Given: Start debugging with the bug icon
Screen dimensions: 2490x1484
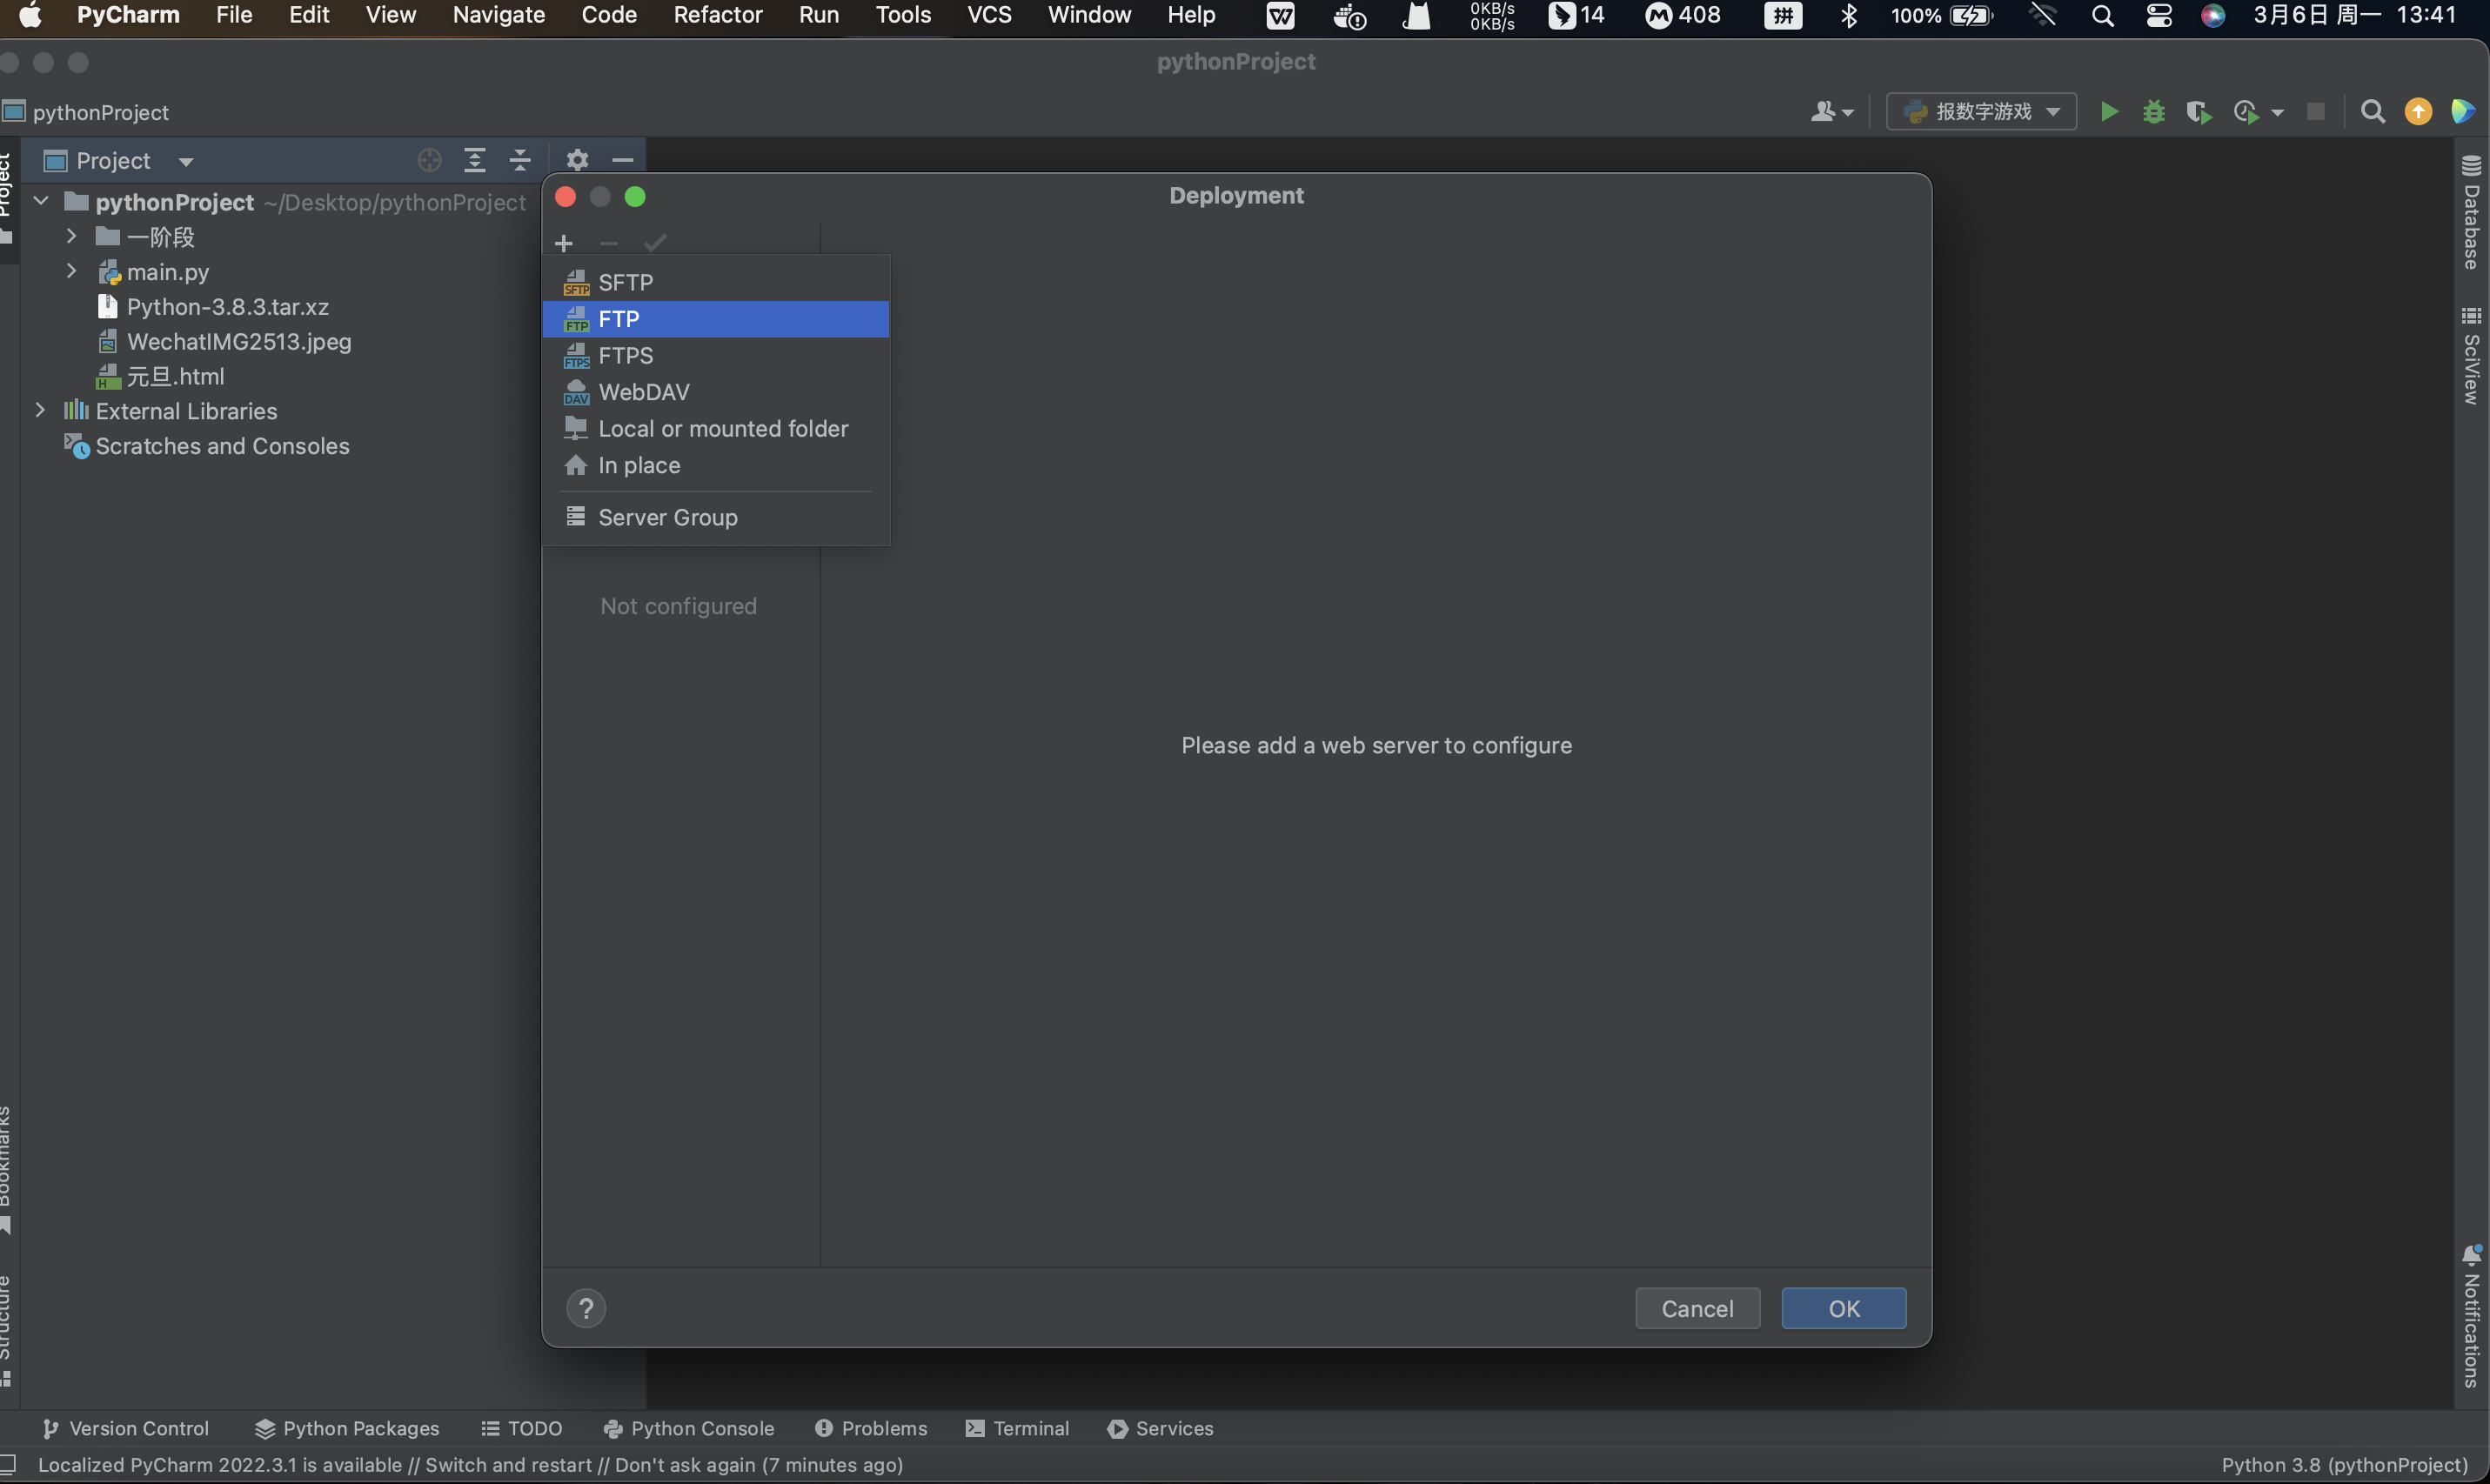Looking at the screenshot, I should (2153, 112).
